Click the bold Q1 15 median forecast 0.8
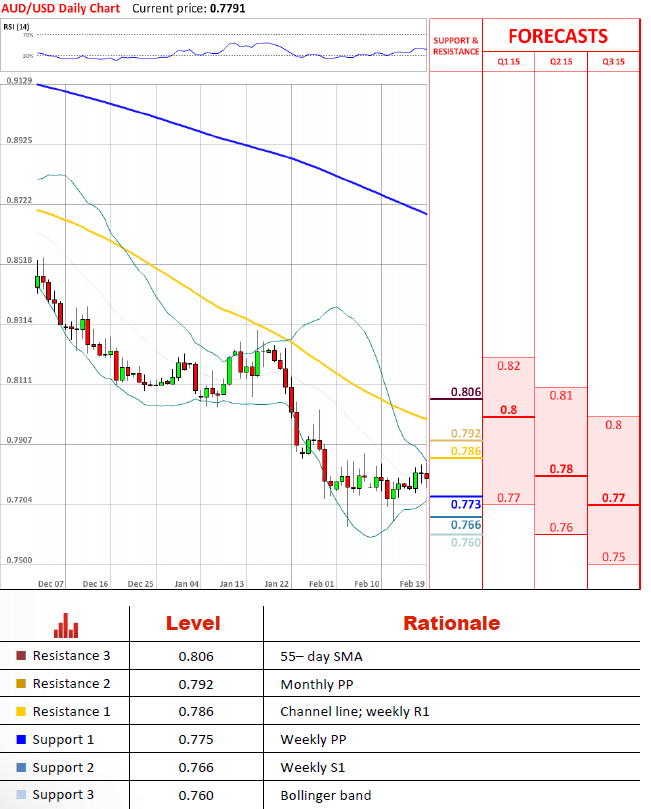 pyautogui.click(x=509, y=410)
